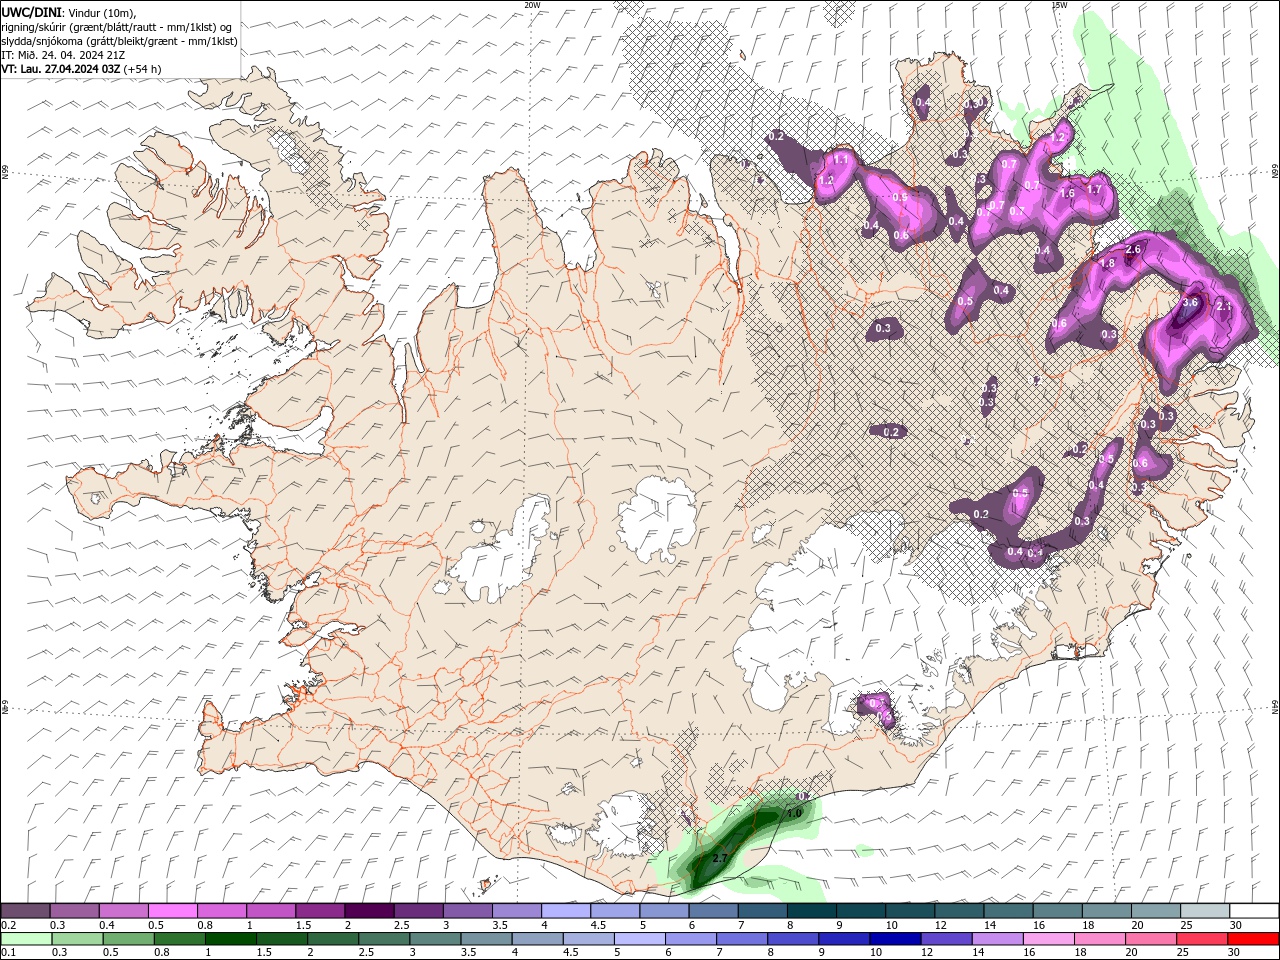Image resolution: width=1280 pixels, height=960 pixels.
Task: Select the snow legend swatch labeled 30
Action: tap(1255, 911)
